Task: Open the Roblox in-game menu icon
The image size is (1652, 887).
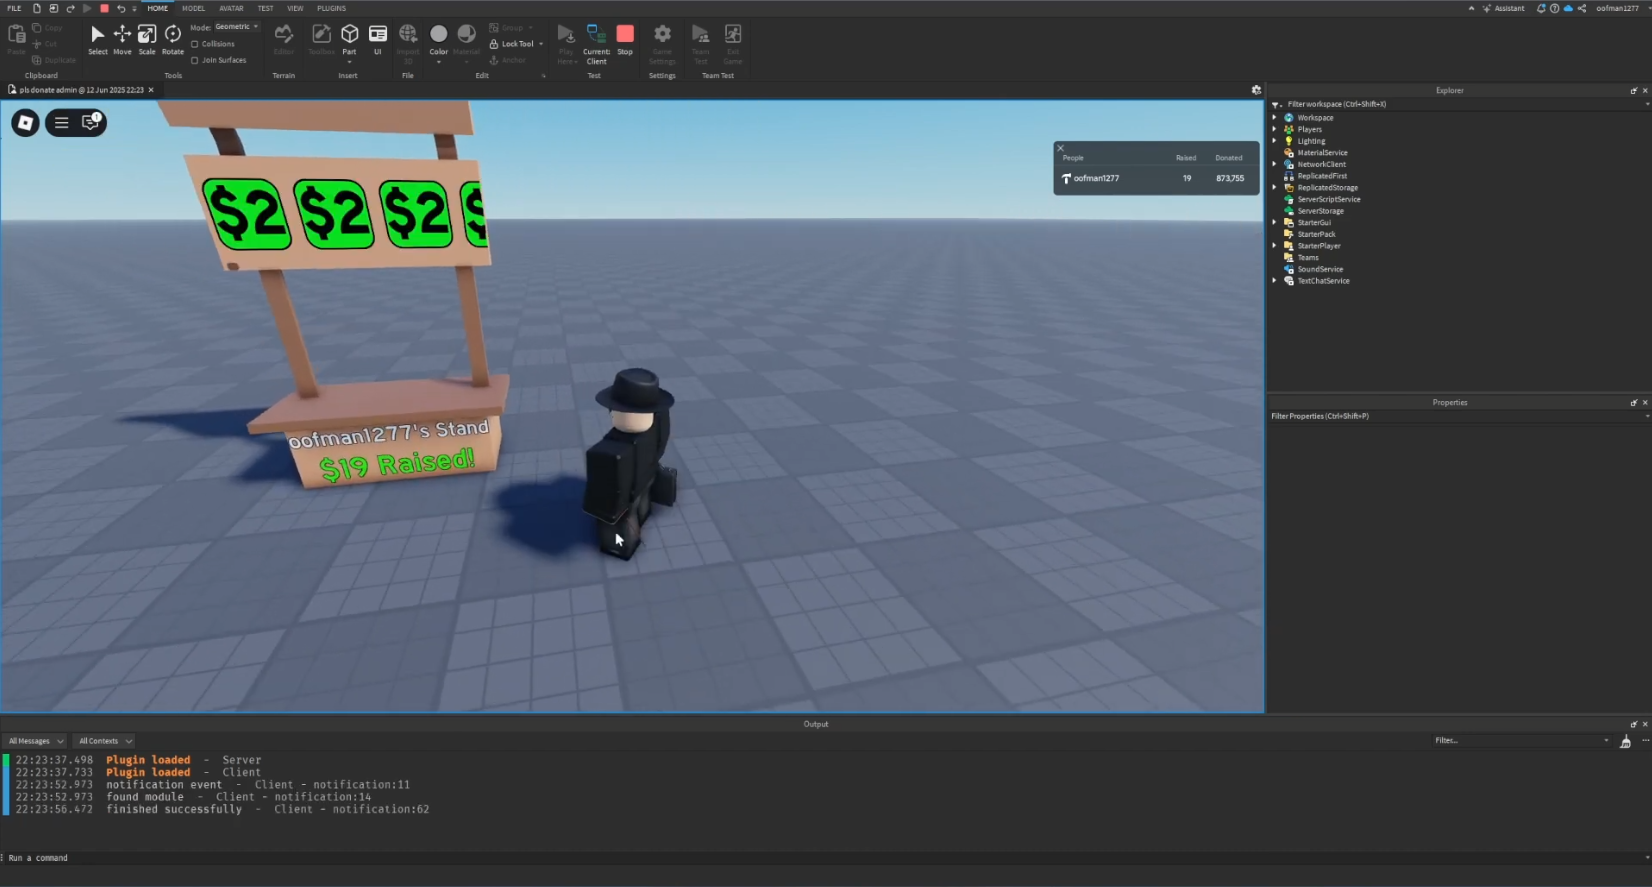Action: click(26, 122)
